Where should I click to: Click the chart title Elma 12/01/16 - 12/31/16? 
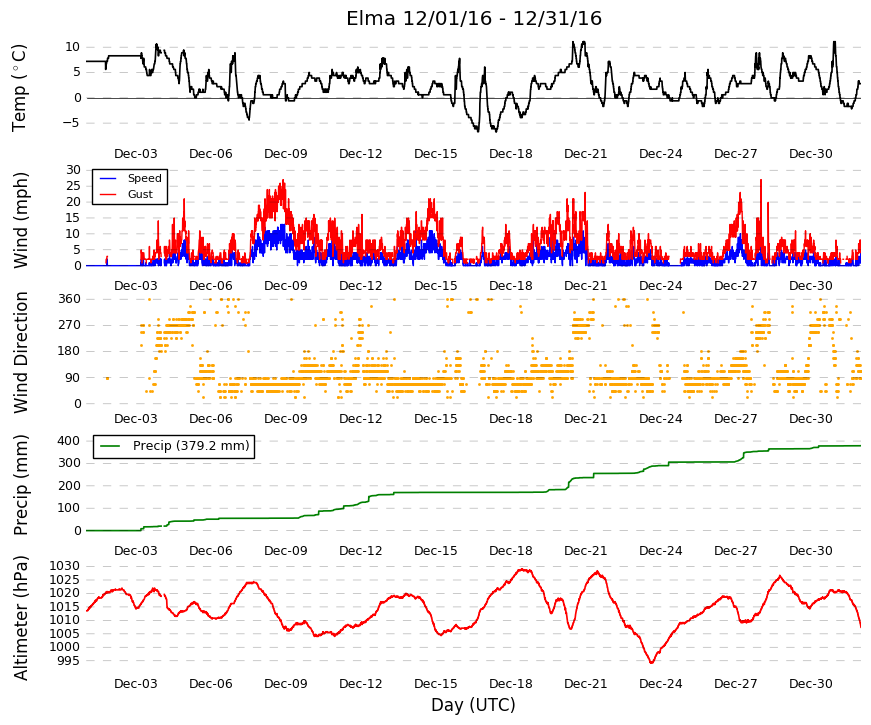tap(474, 18)
